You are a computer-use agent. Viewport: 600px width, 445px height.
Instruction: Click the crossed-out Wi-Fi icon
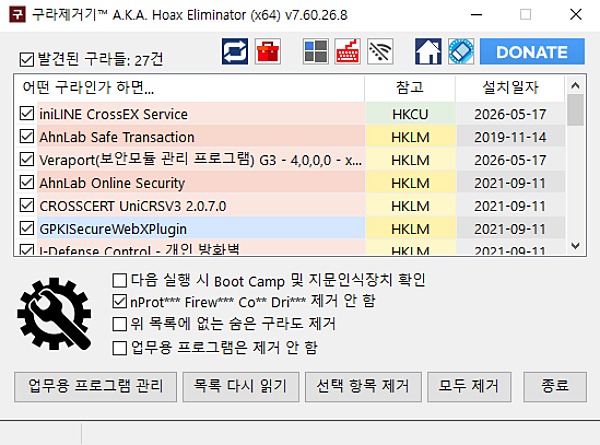(x=380, y=51)
